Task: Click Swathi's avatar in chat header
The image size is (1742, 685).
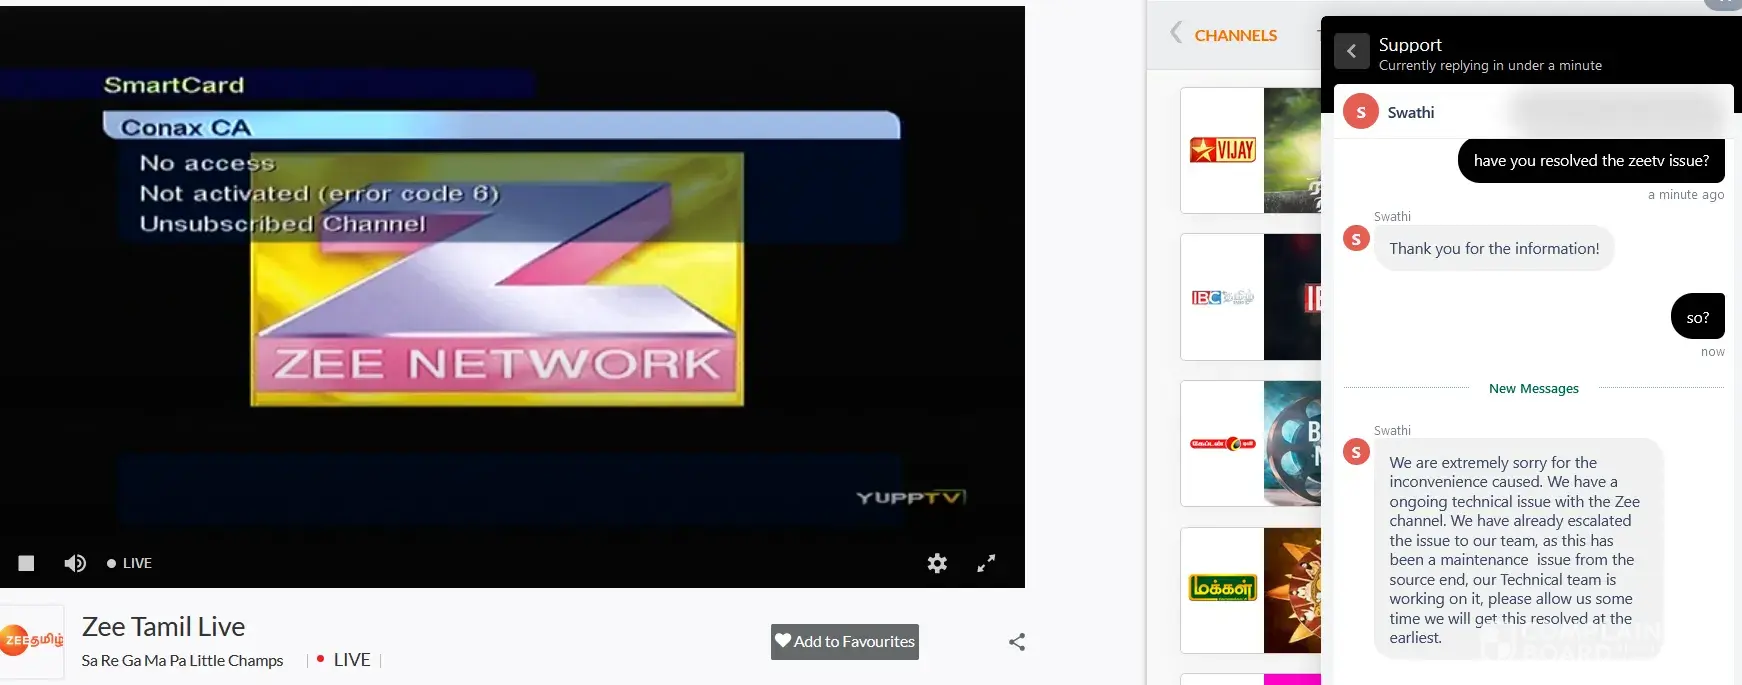Action: click(x=1360, y=112)
